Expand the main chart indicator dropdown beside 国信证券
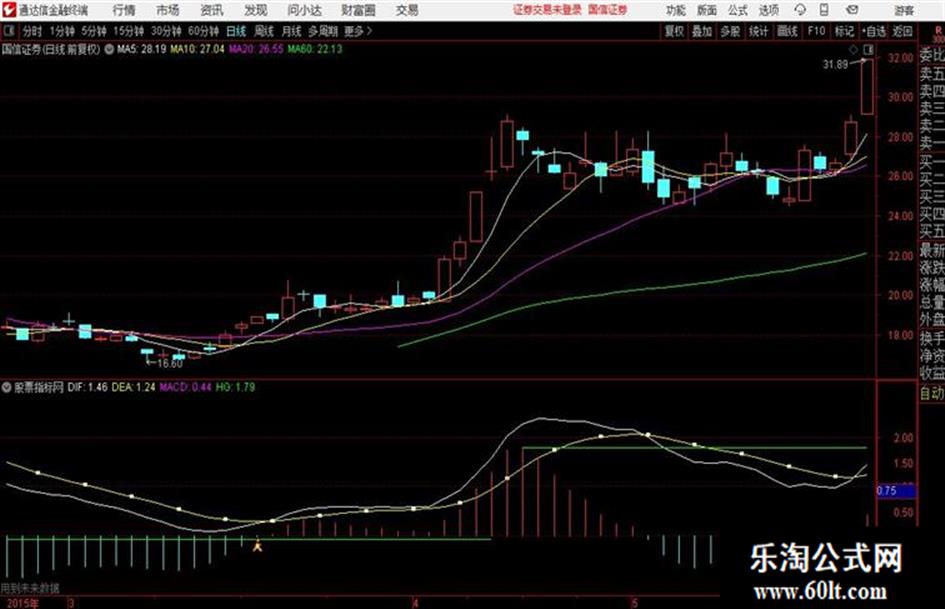The height and width of the screenshot is (609, 945). (x=109, y=49)
